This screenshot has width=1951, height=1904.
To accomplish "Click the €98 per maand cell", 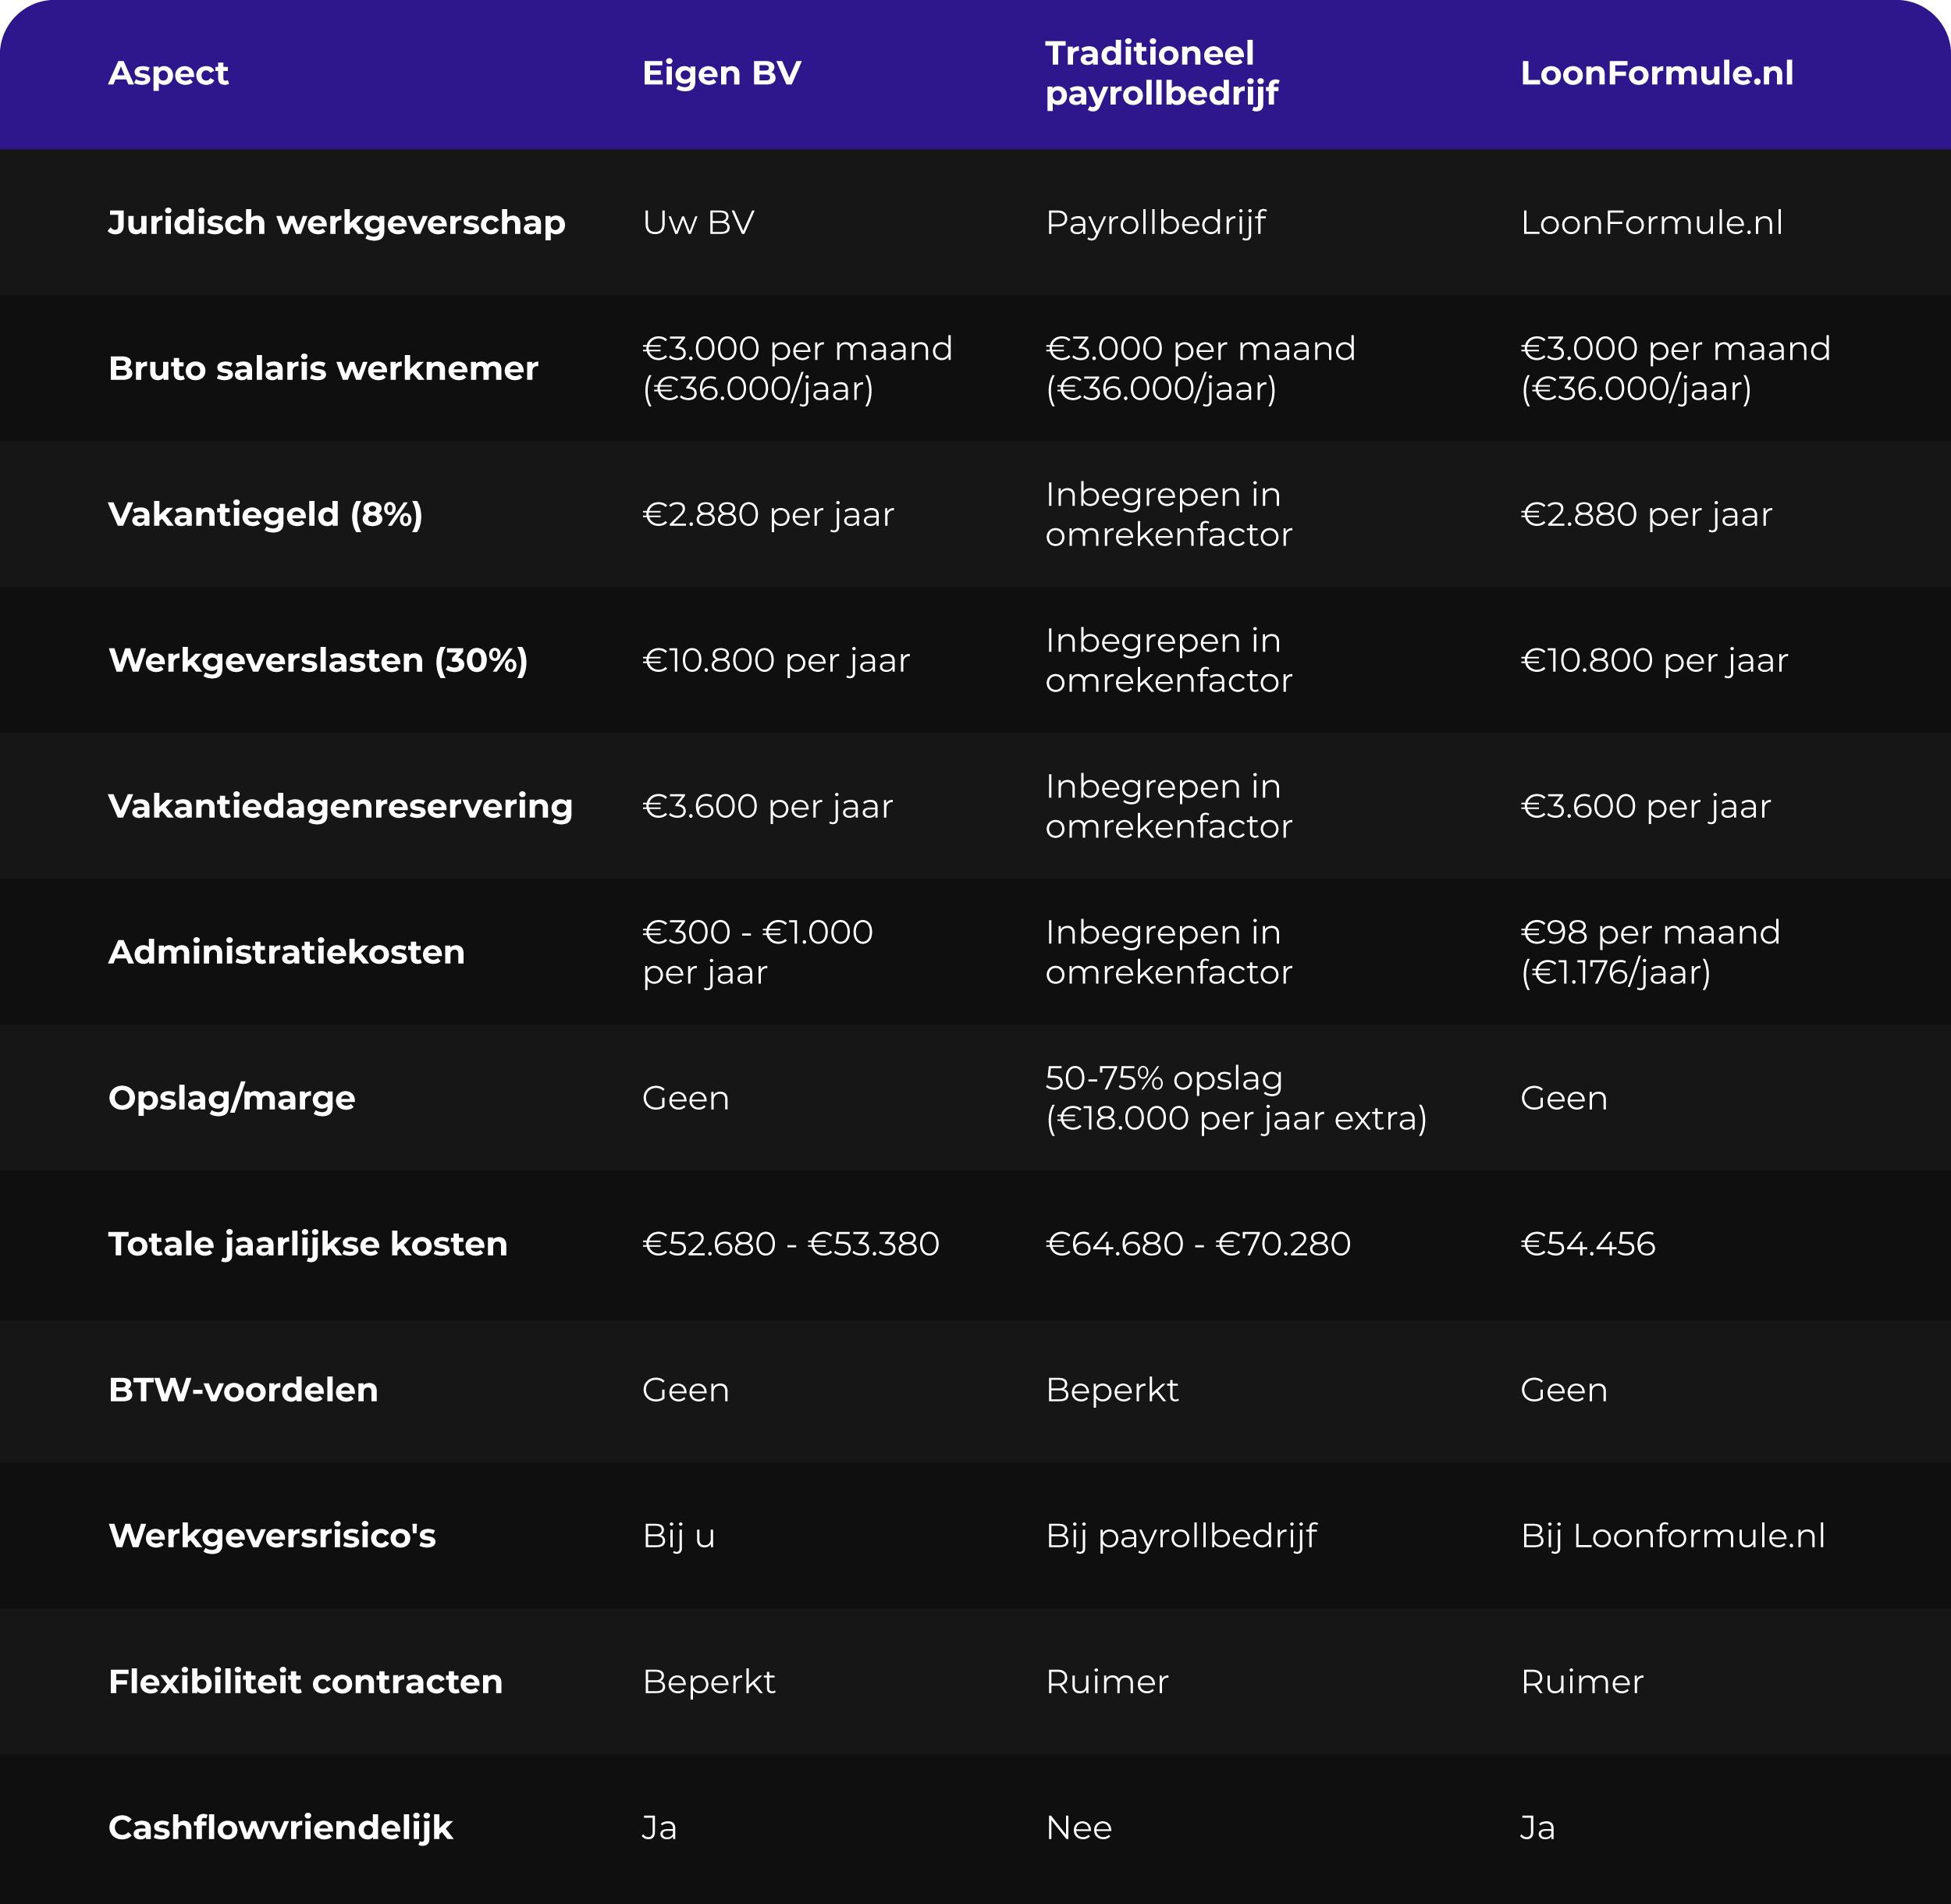I will point(1650,952).
